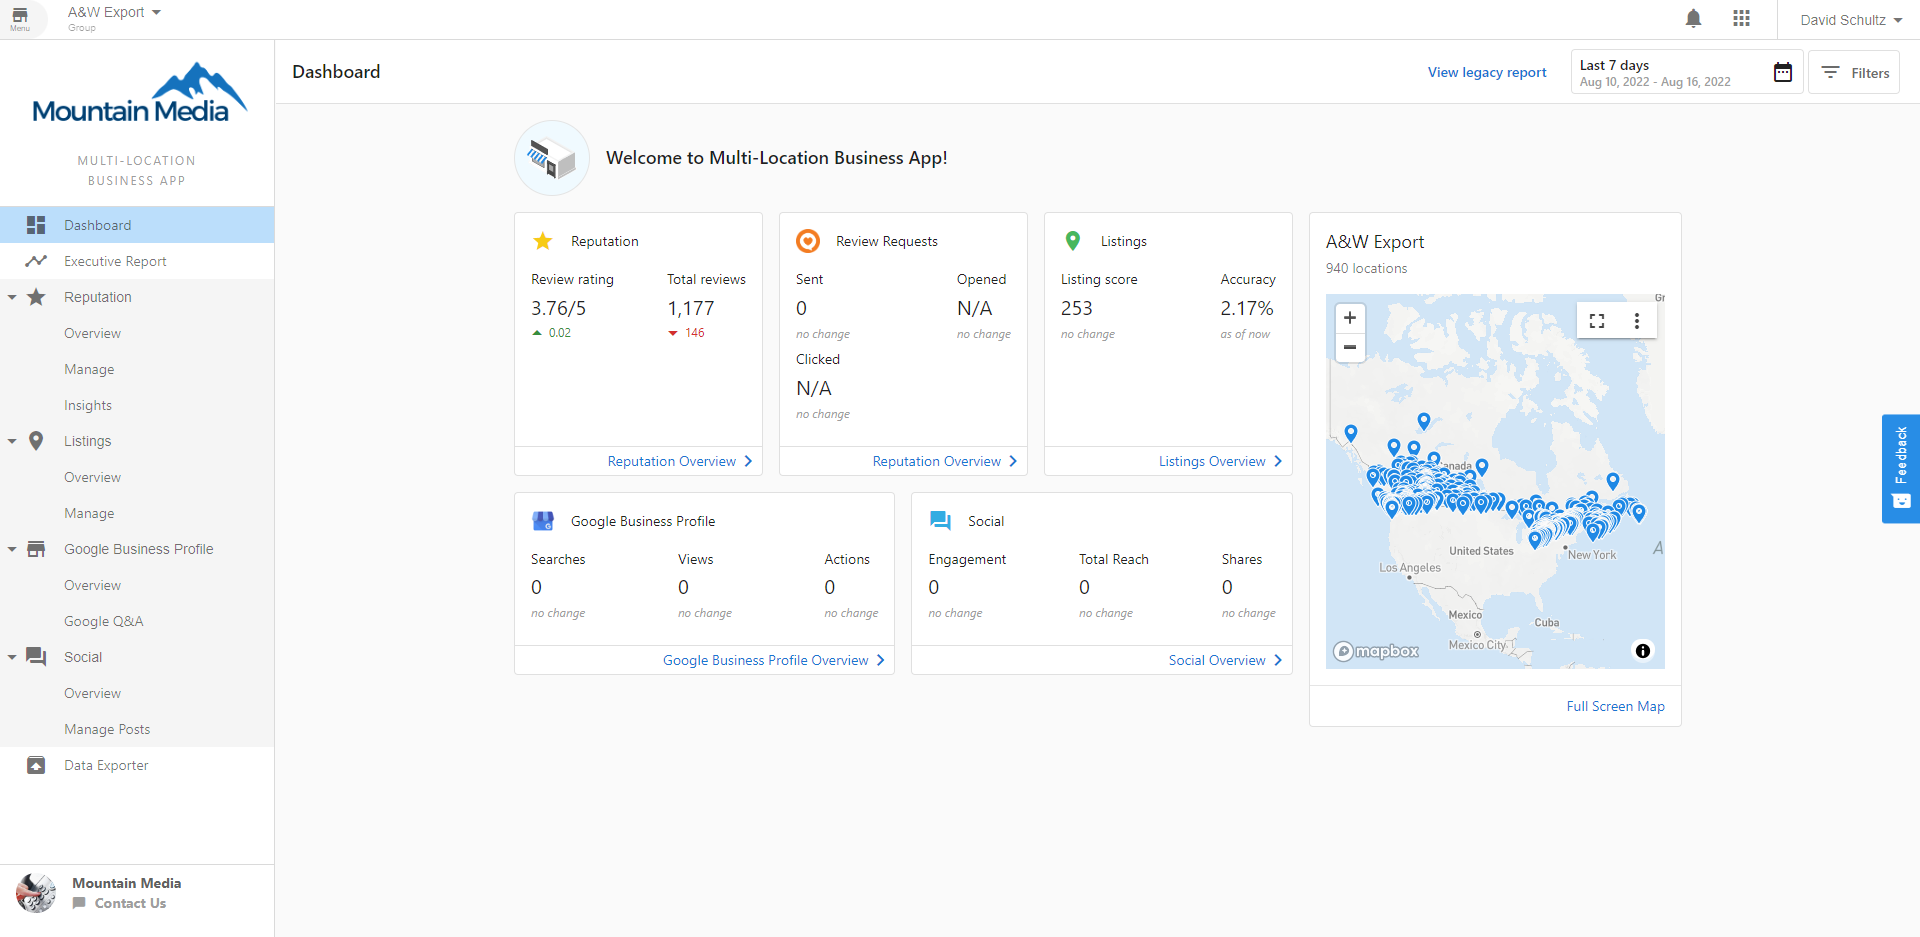
Task: Click the Social card chat icon
Action: coord(940,520)
